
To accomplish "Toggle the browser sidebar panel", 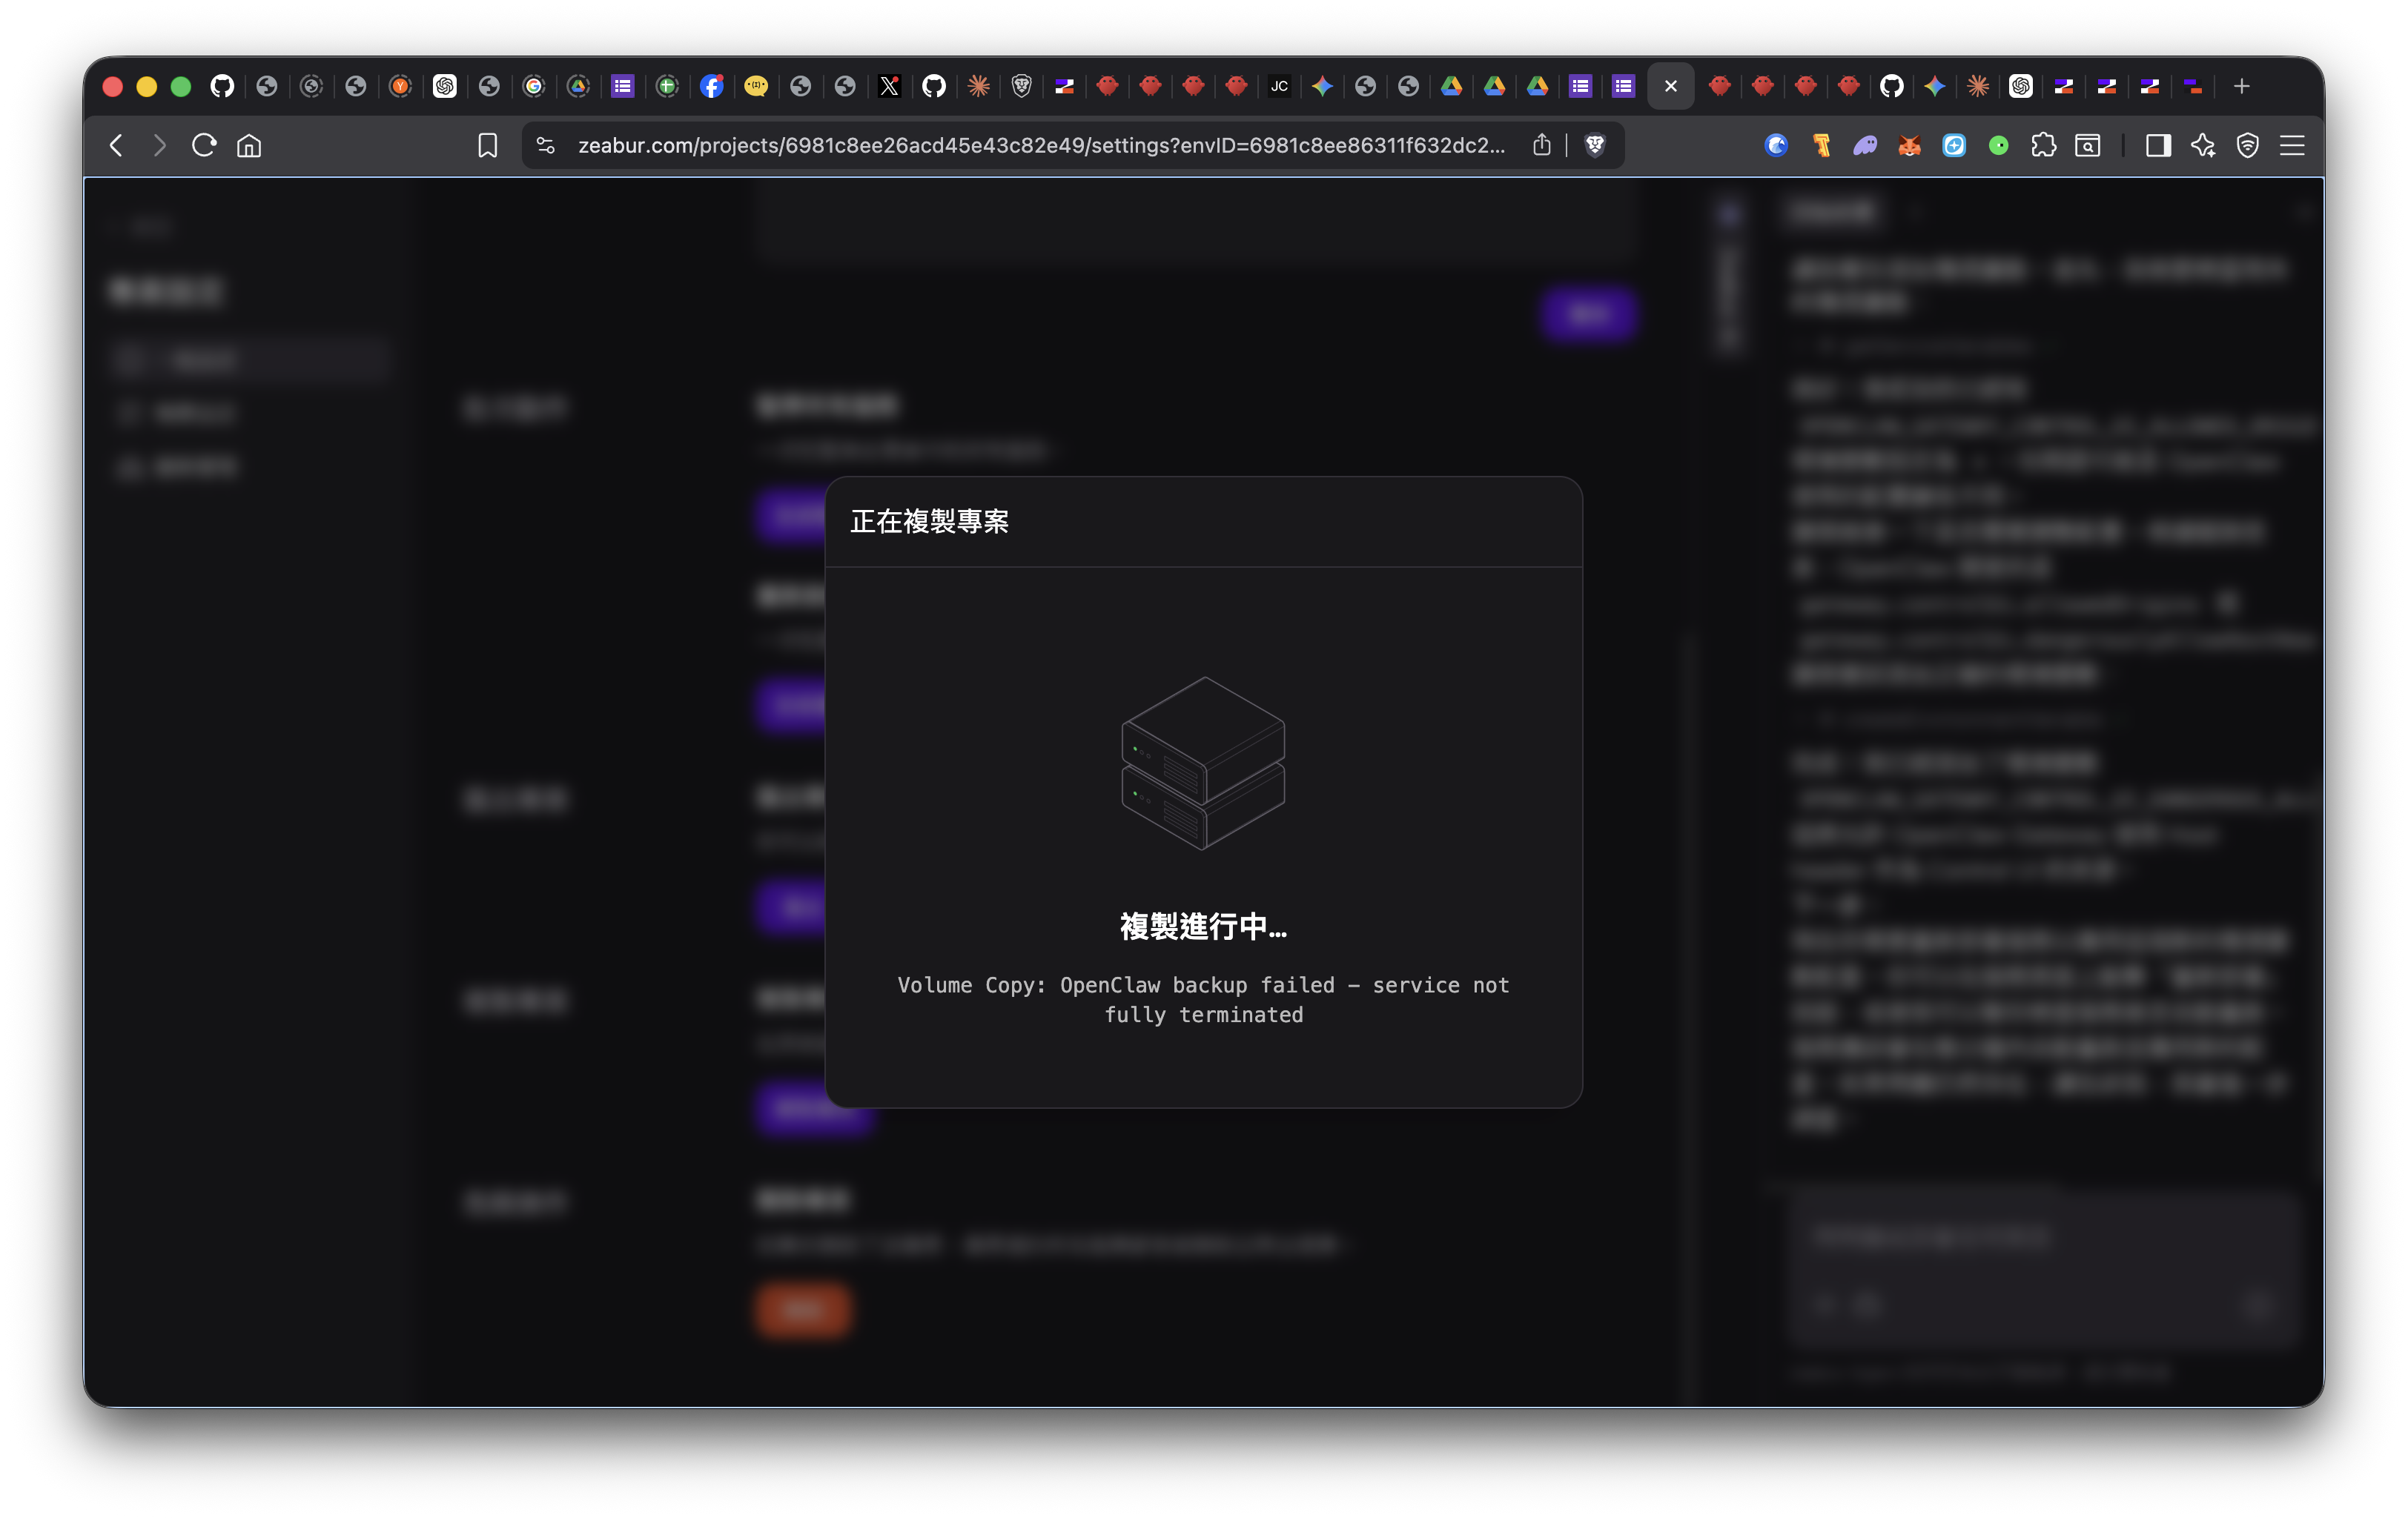I will (x=2158, y=146).
